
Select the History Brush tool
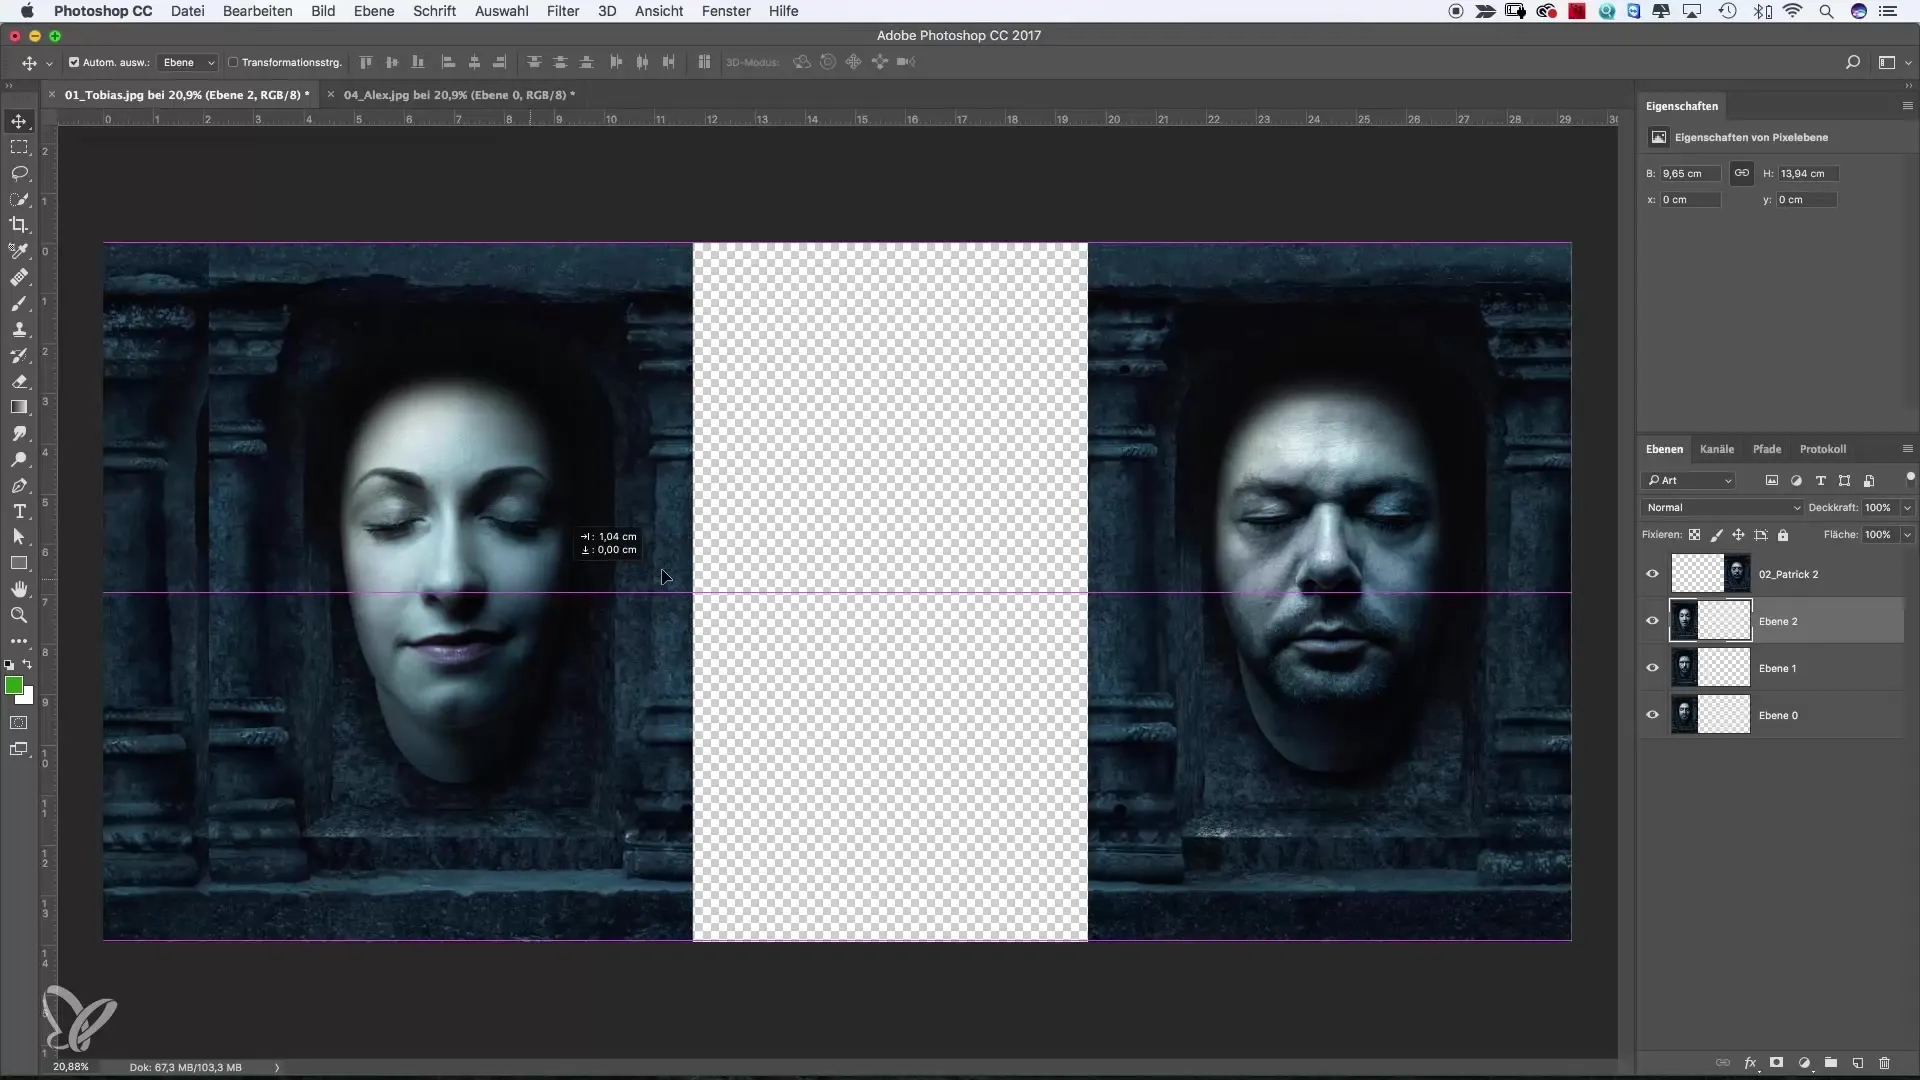pyautogui.click(x=19, y=355)
